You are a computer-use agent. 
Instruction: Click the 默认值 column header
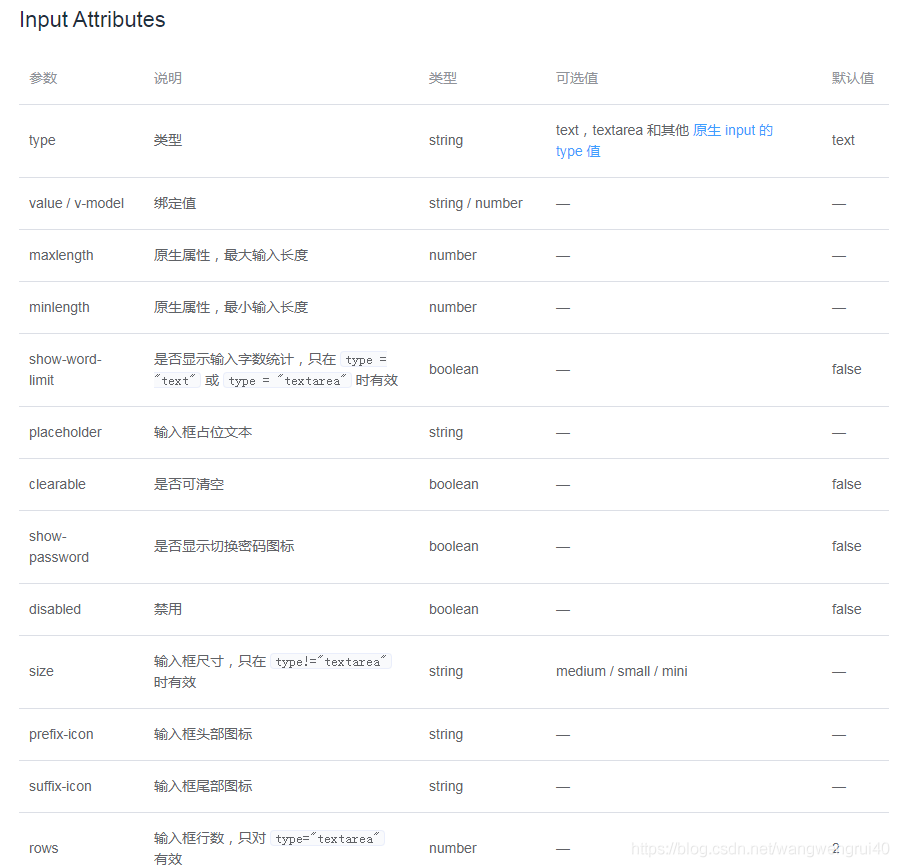853,78
